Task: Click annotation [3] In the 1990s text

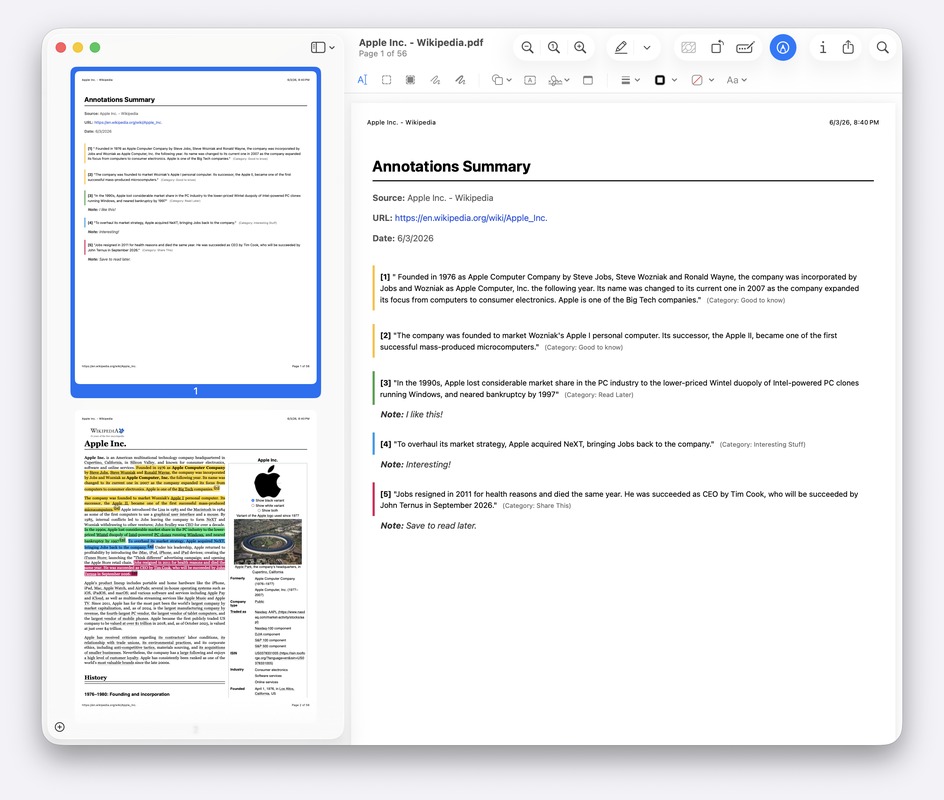Action: pyautogui.click(x=620, y=388)
